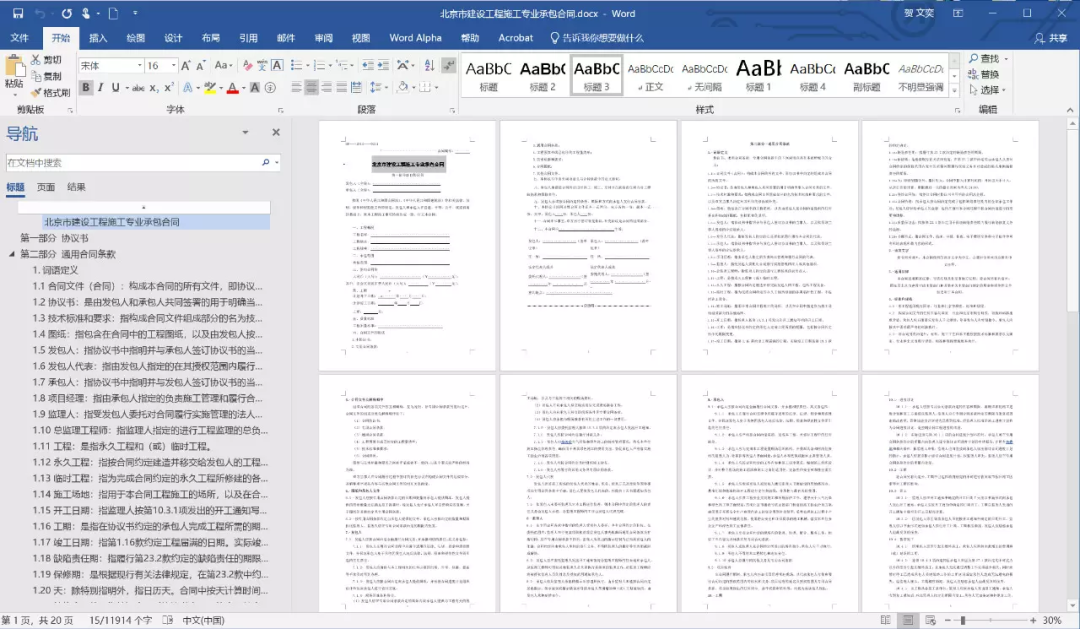1080x629 pixels.
Task: Open line spacing dropdown
Action: [377, 87]
